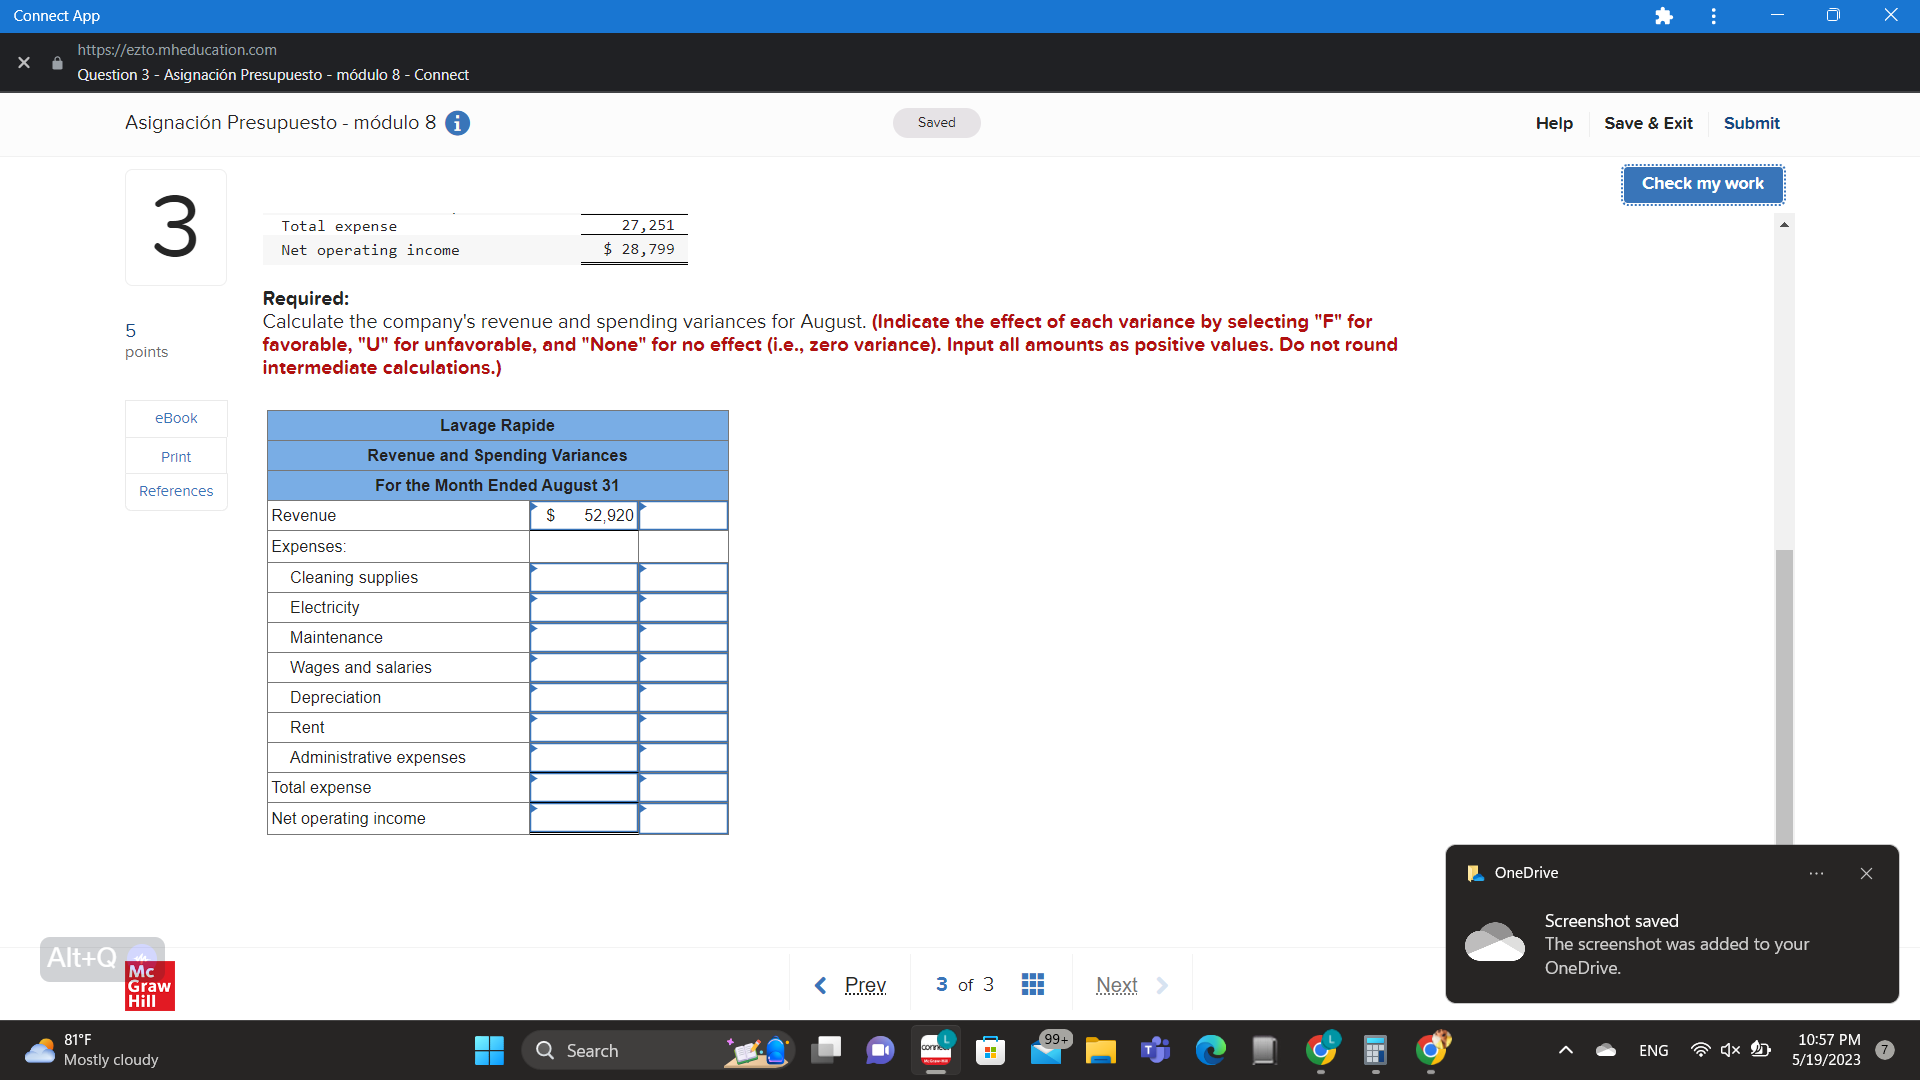Click the Revenue amount input field
The width and height of the screenshot is (1920, 1080).
pyautogui.click(x=583, y=515)
